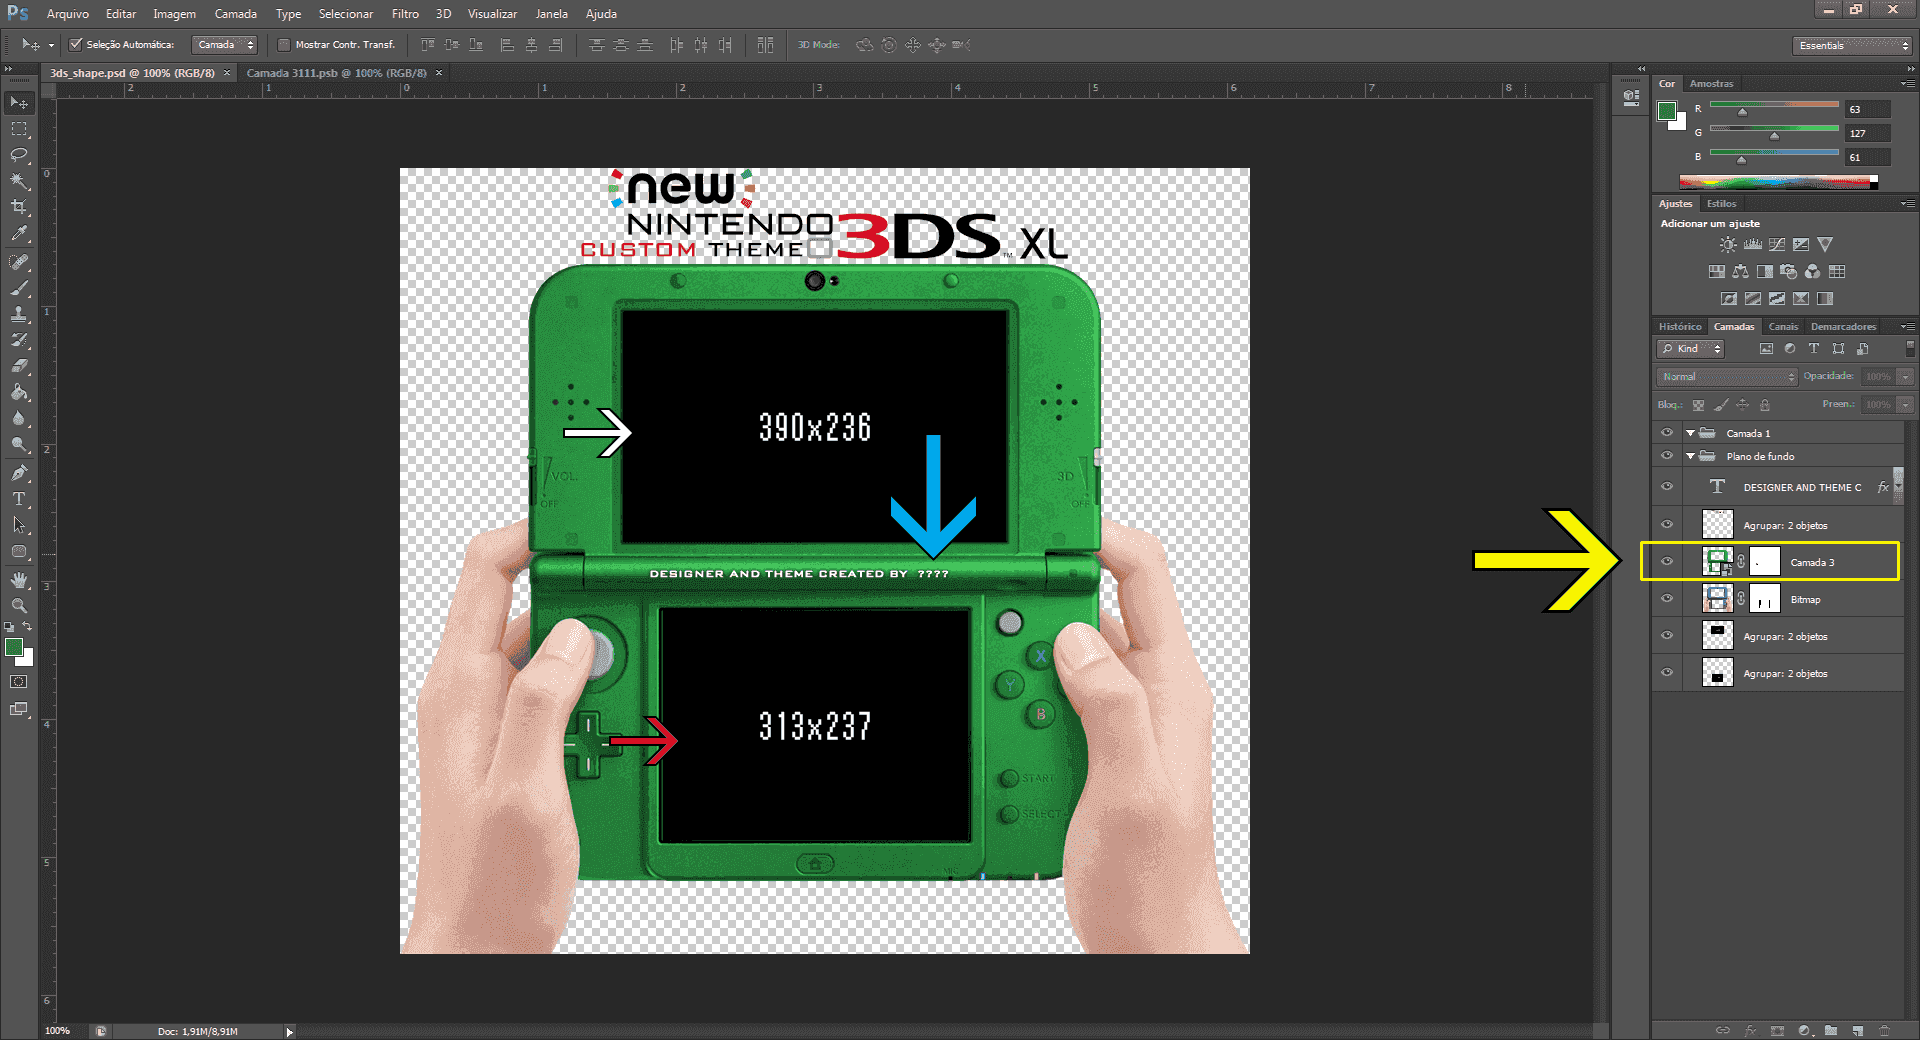
Task: Select the Move tool
Action: (19, 103)
